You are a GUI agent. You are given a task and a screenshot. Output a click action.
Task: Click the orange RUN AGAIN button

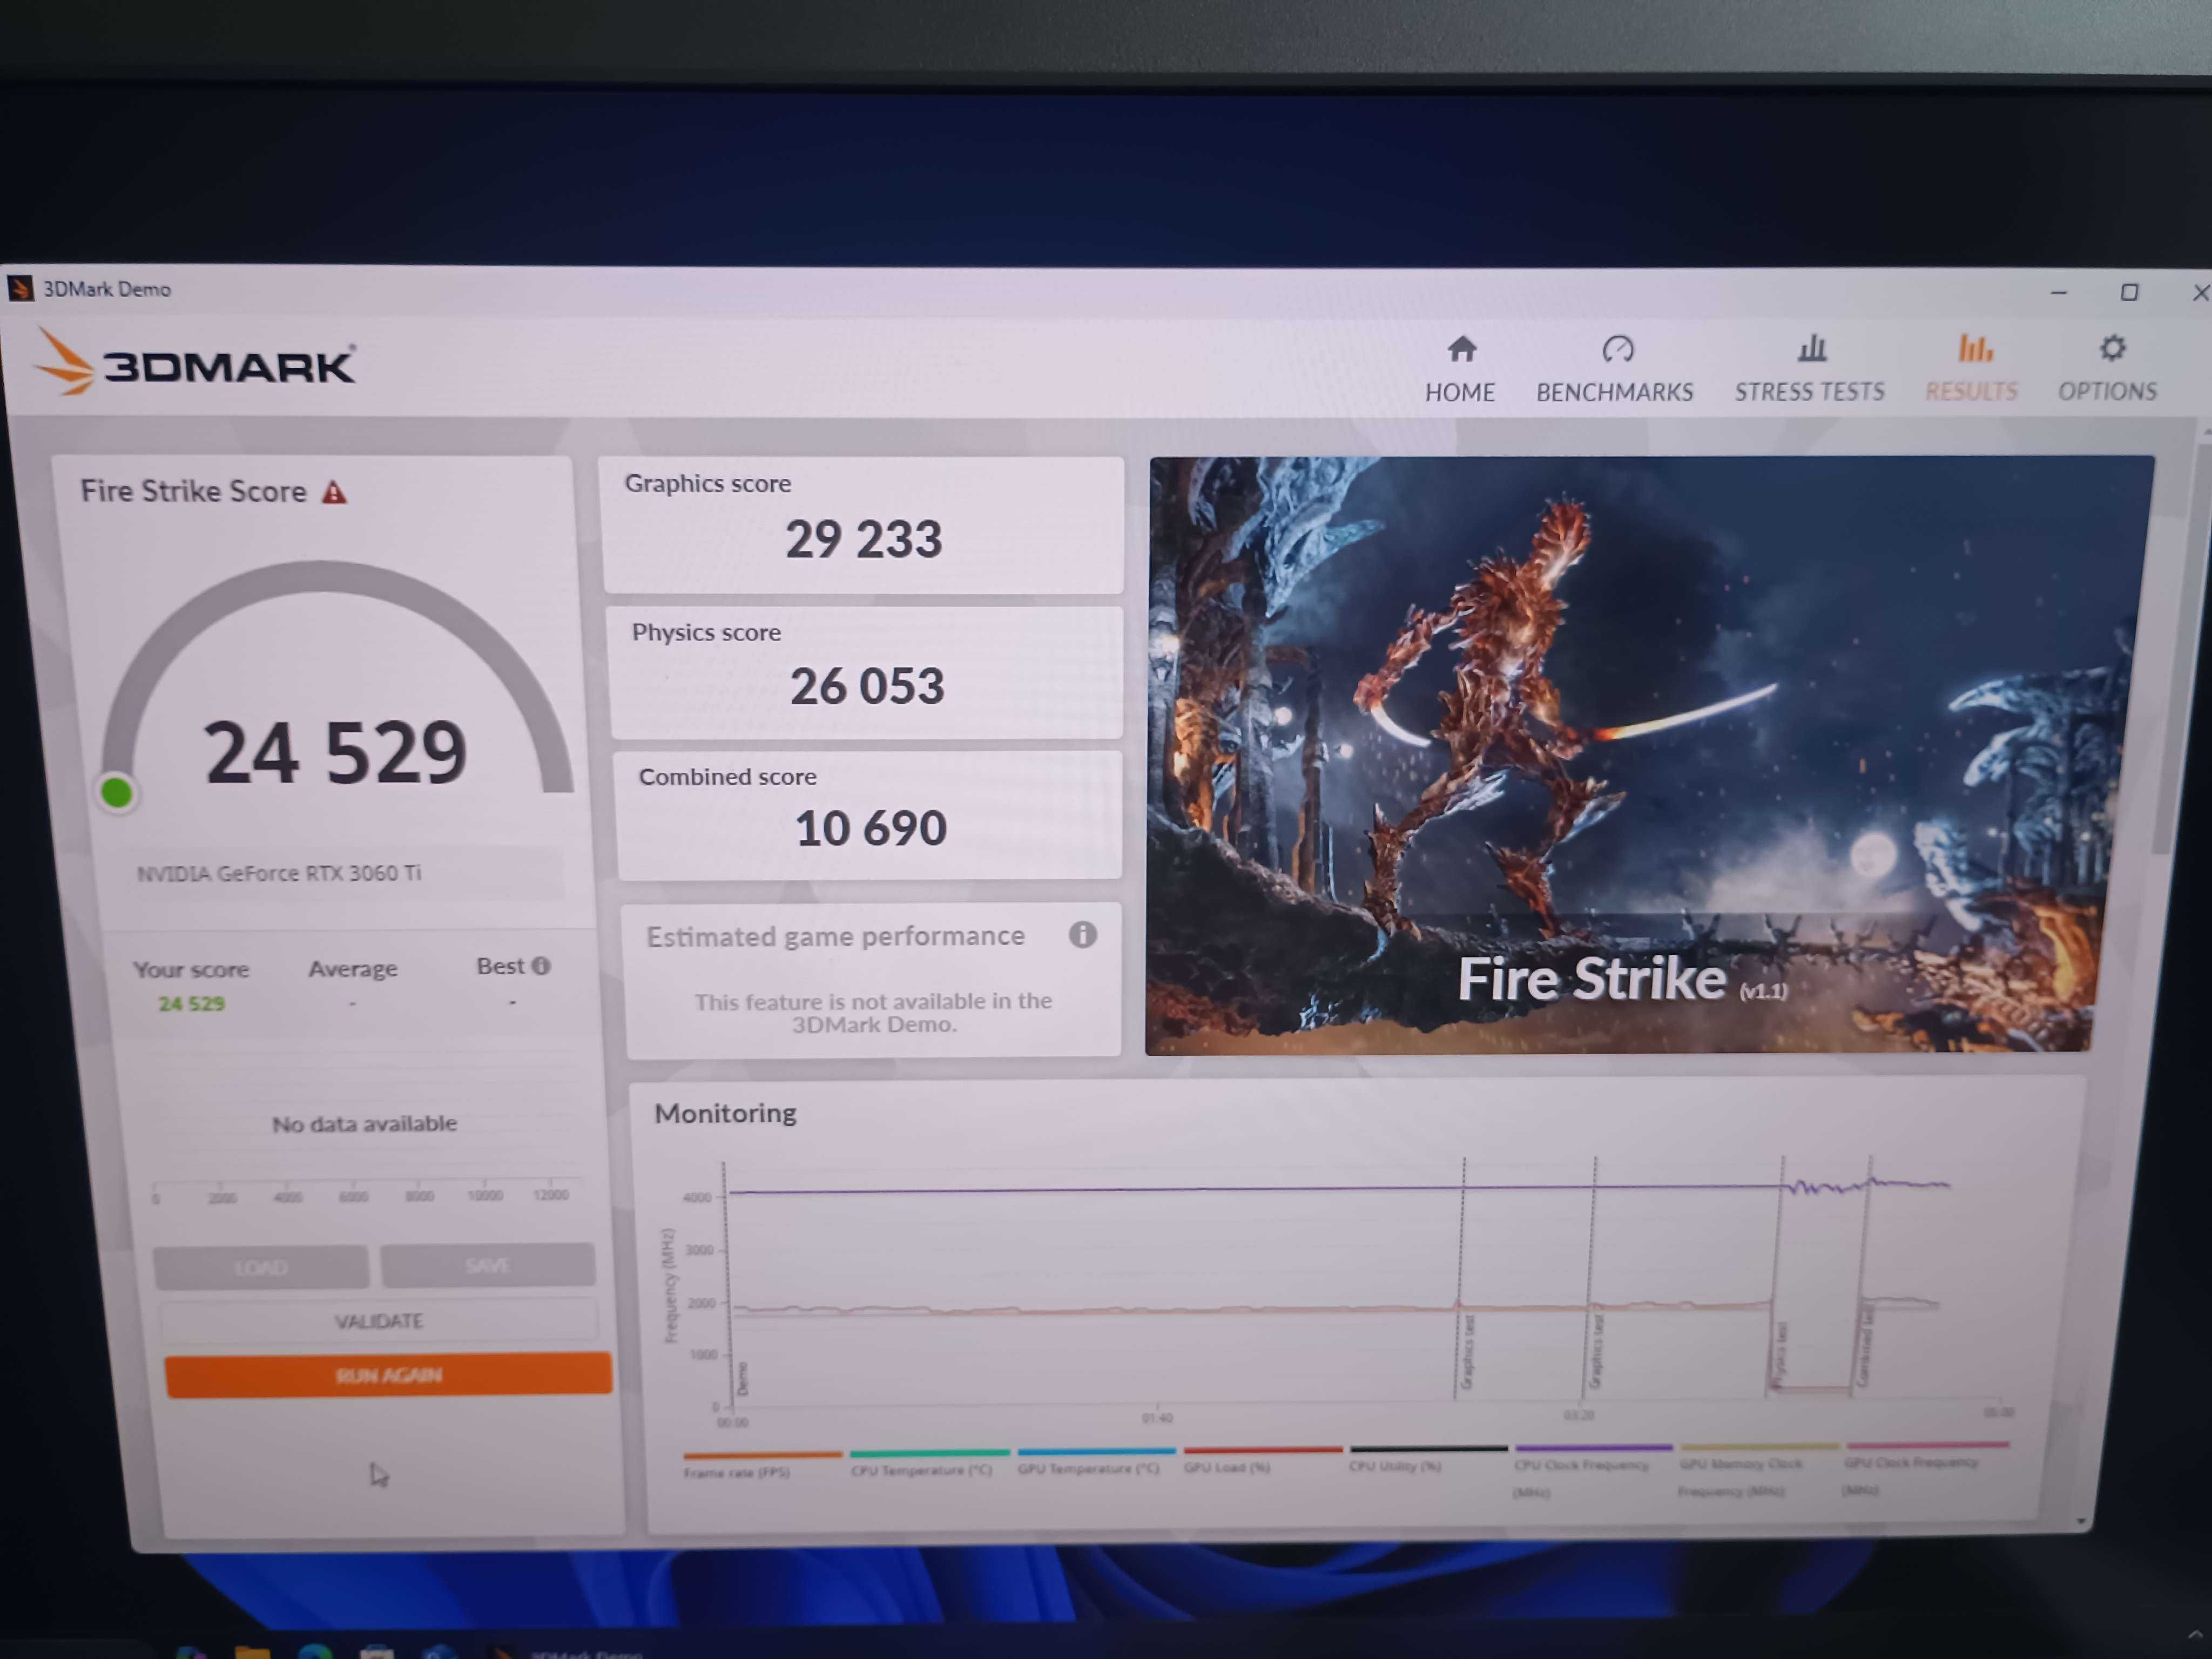pyautogui.click(x=389, y=1375)
